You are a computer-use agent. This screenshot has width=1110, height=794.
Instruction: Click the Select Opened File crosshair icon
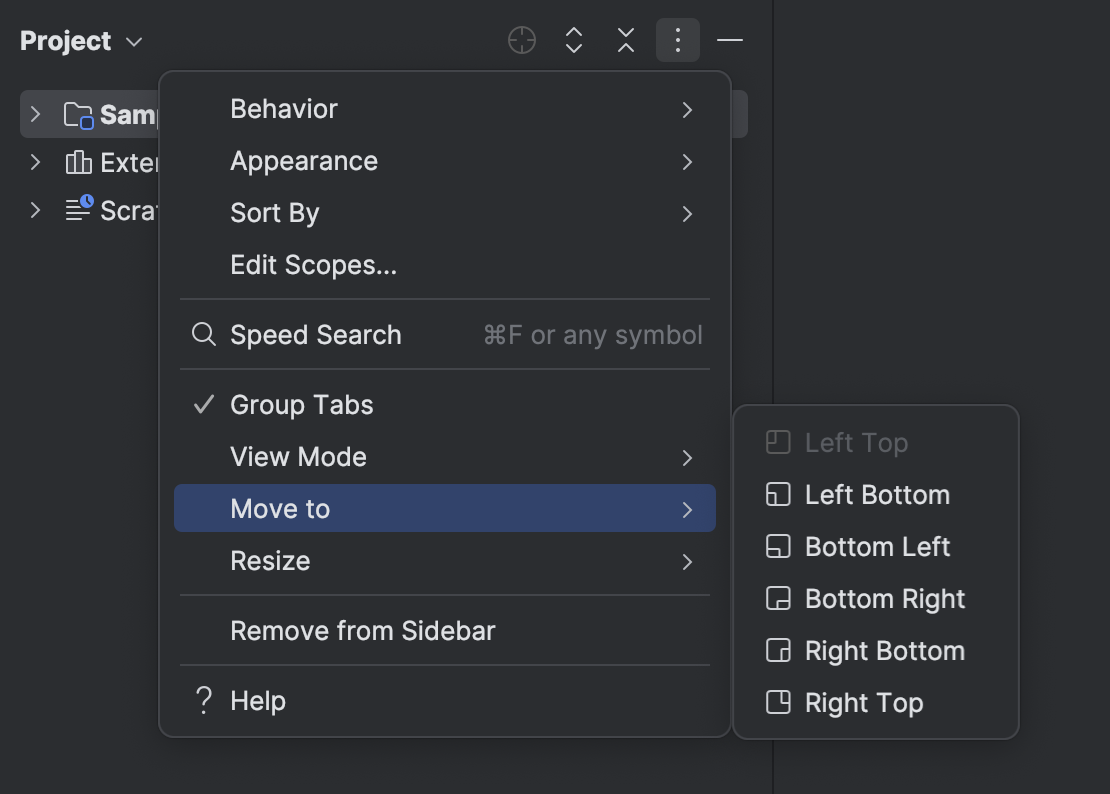[x=521, y=40]
